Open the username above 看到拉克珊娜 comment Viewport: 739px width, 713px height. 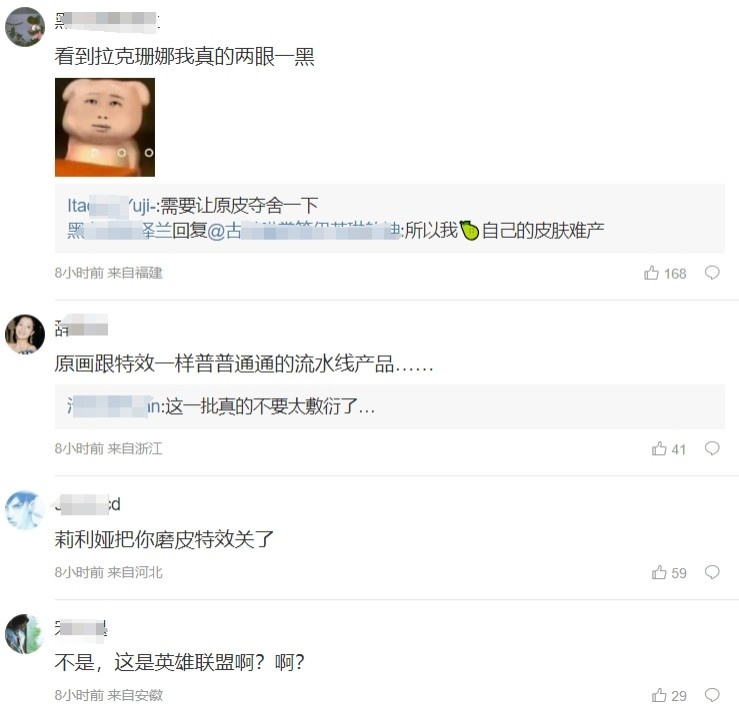point(107,21)
